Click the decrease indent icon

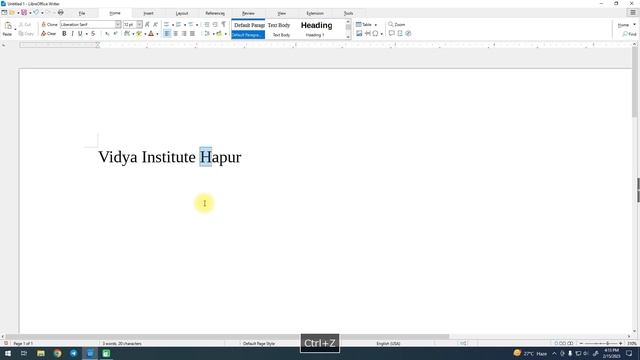click(x=215, y=25)
